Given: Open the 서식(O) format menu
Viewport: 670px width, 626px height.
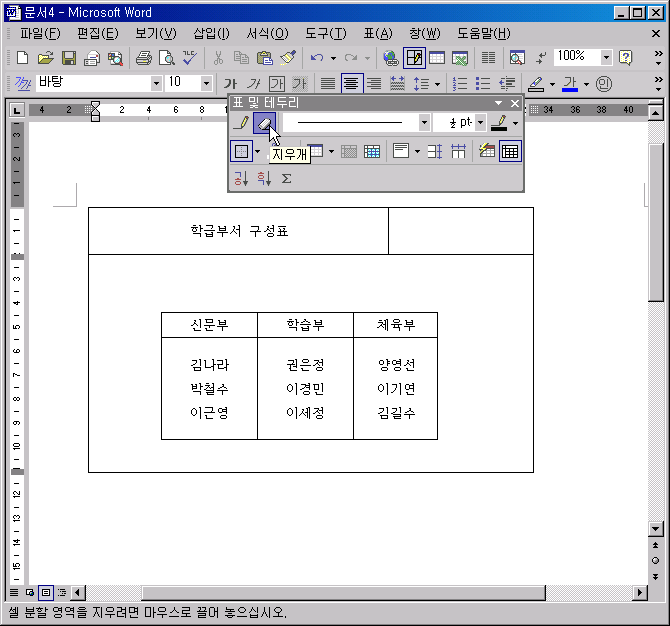Looking at the screenshot, I should [x=267, y=33].
